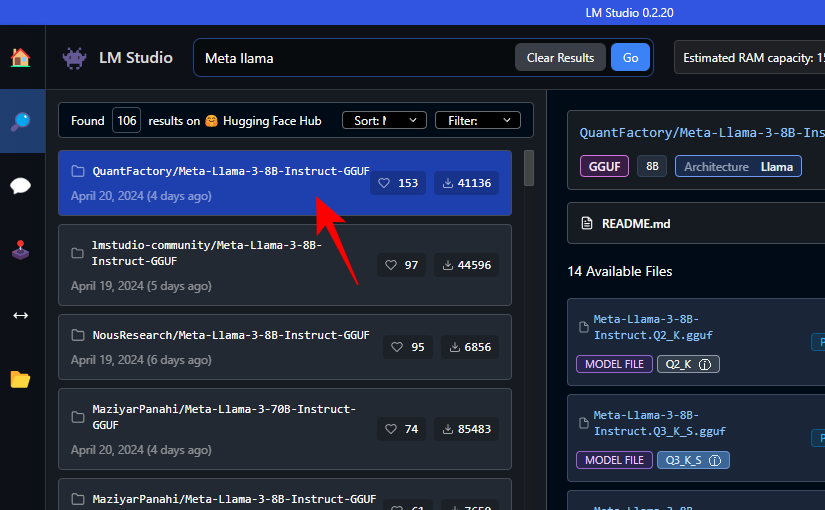Click file icon beside Instruct.Q3_K_S.gguf

583,423
